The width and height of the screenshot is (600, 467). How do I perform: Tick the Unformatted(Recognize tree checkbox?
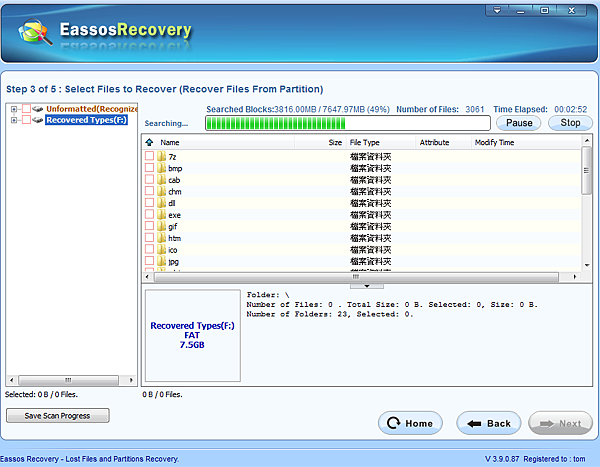(26, 109)
